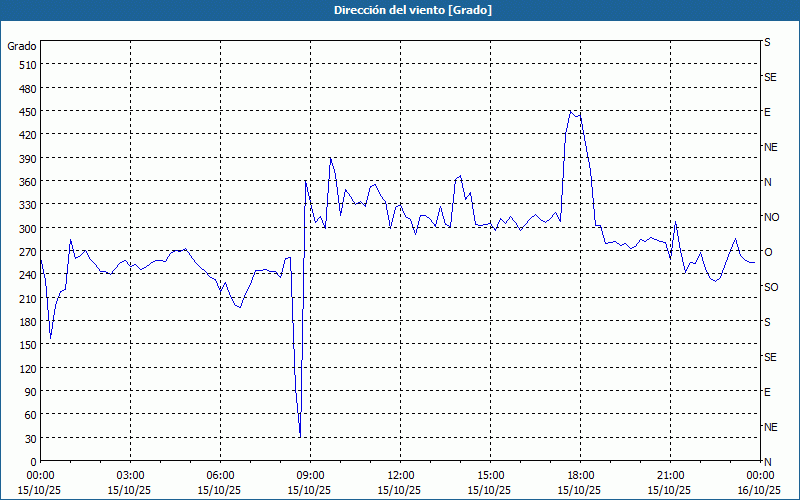This screenshot has width=800, height=500.
Task: Click the 180 degree axis label
Action: (28, 322)
